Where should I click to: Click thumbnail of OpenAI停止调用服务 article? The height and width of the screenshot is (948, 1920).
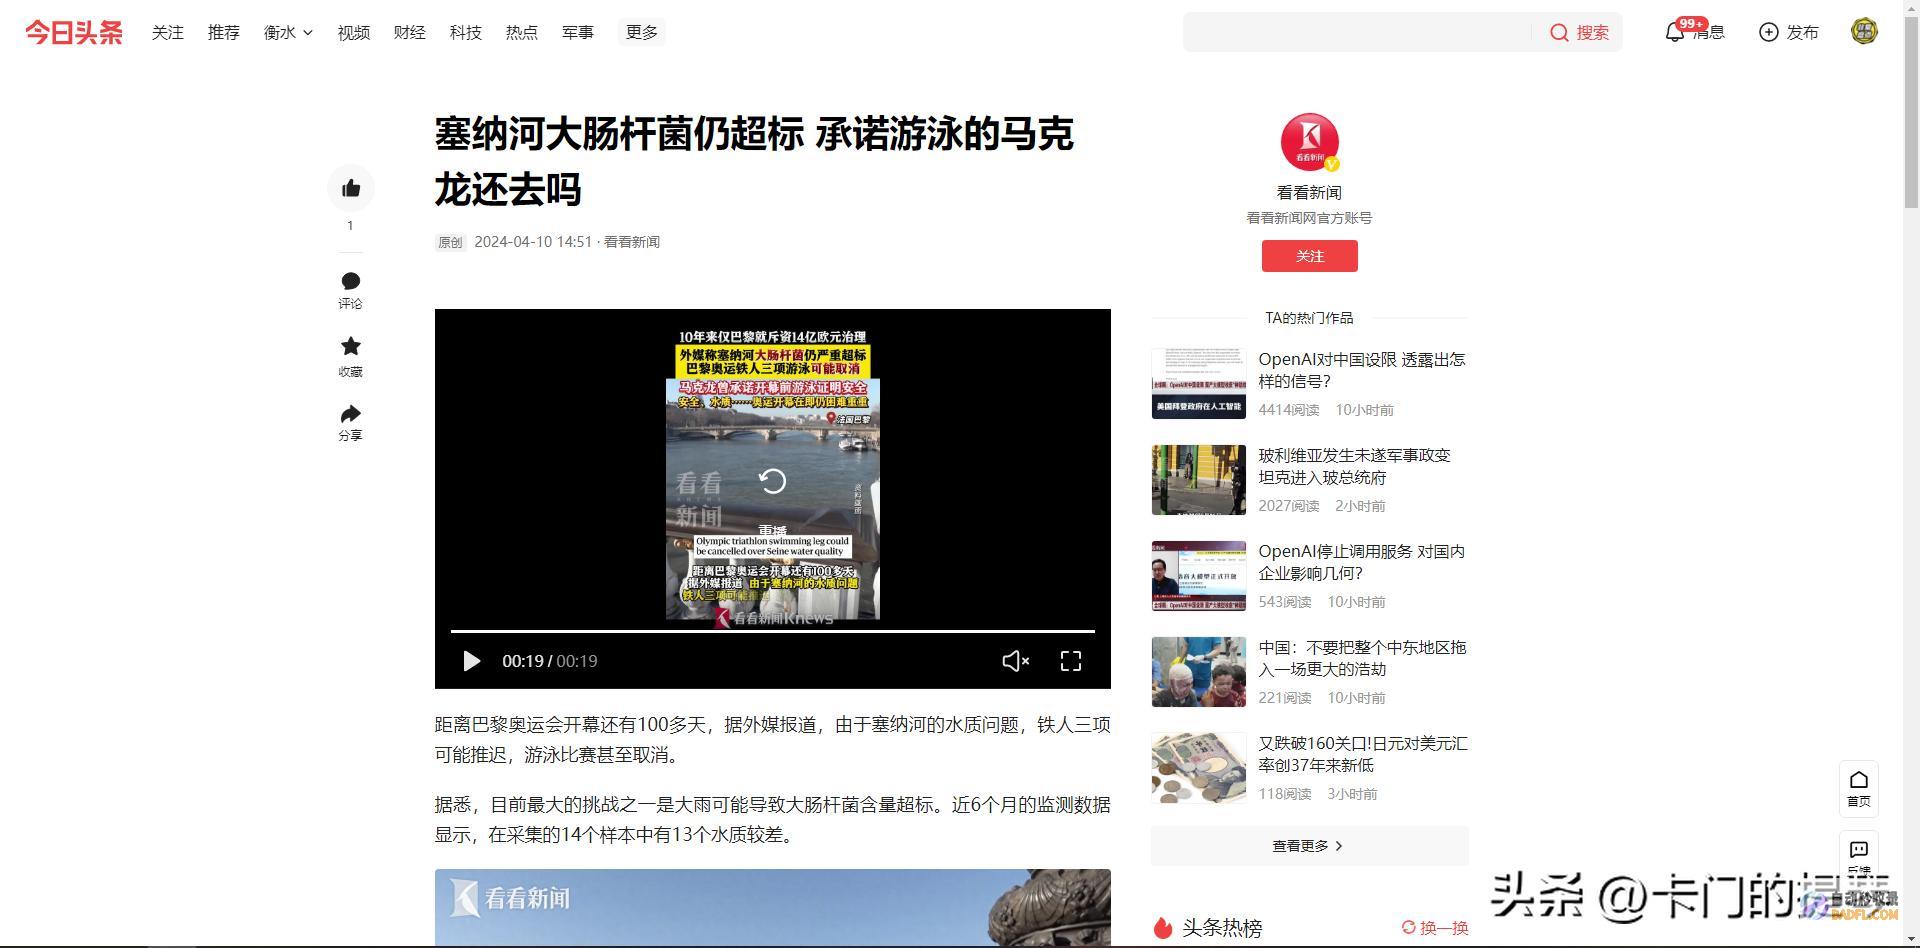click(1199, 576)
